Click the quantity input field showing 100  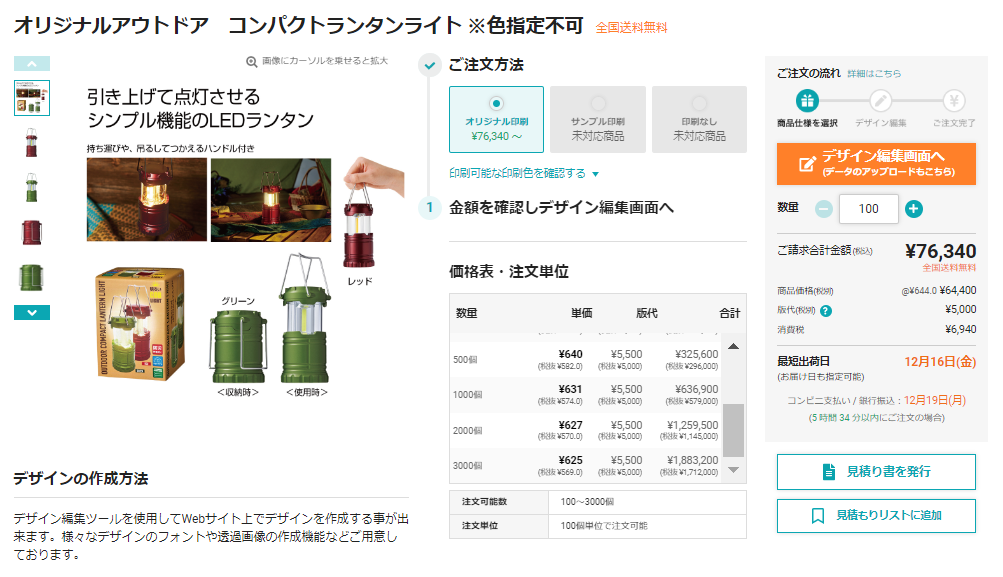pyautogui.click(x=869, y=209)
